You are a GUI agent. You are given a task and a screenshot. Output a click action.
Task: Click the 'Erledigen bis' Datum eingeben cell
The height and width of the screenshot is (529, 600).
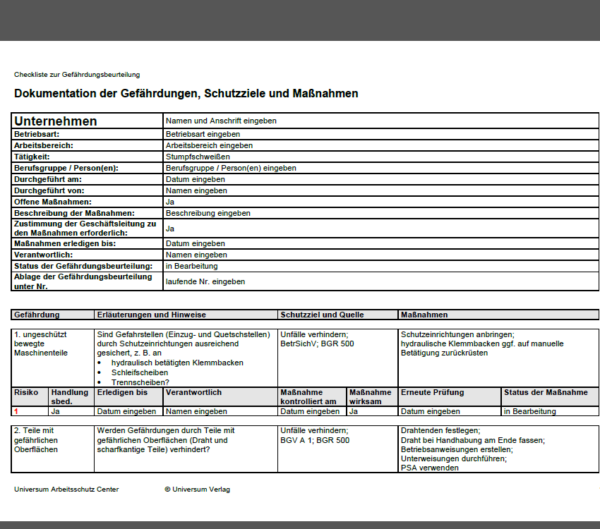129,411
